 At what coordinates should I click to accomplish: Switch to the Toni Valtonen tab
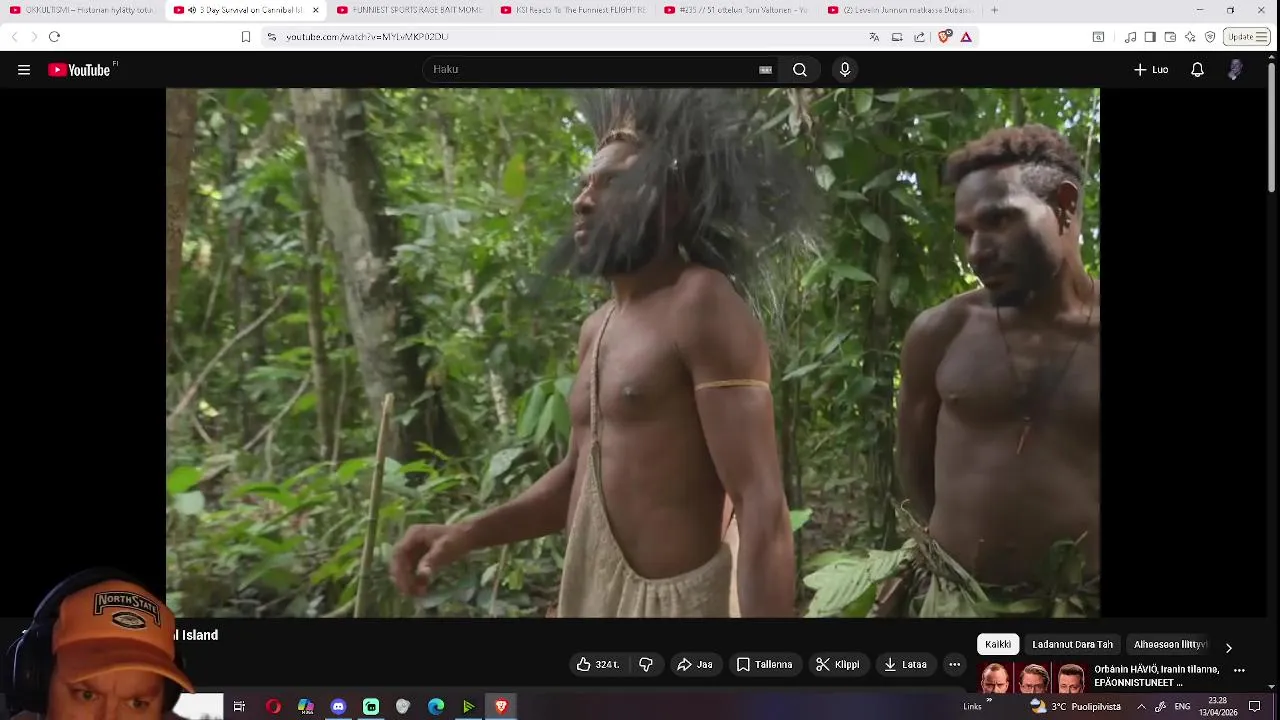click(x=738, y=10)
